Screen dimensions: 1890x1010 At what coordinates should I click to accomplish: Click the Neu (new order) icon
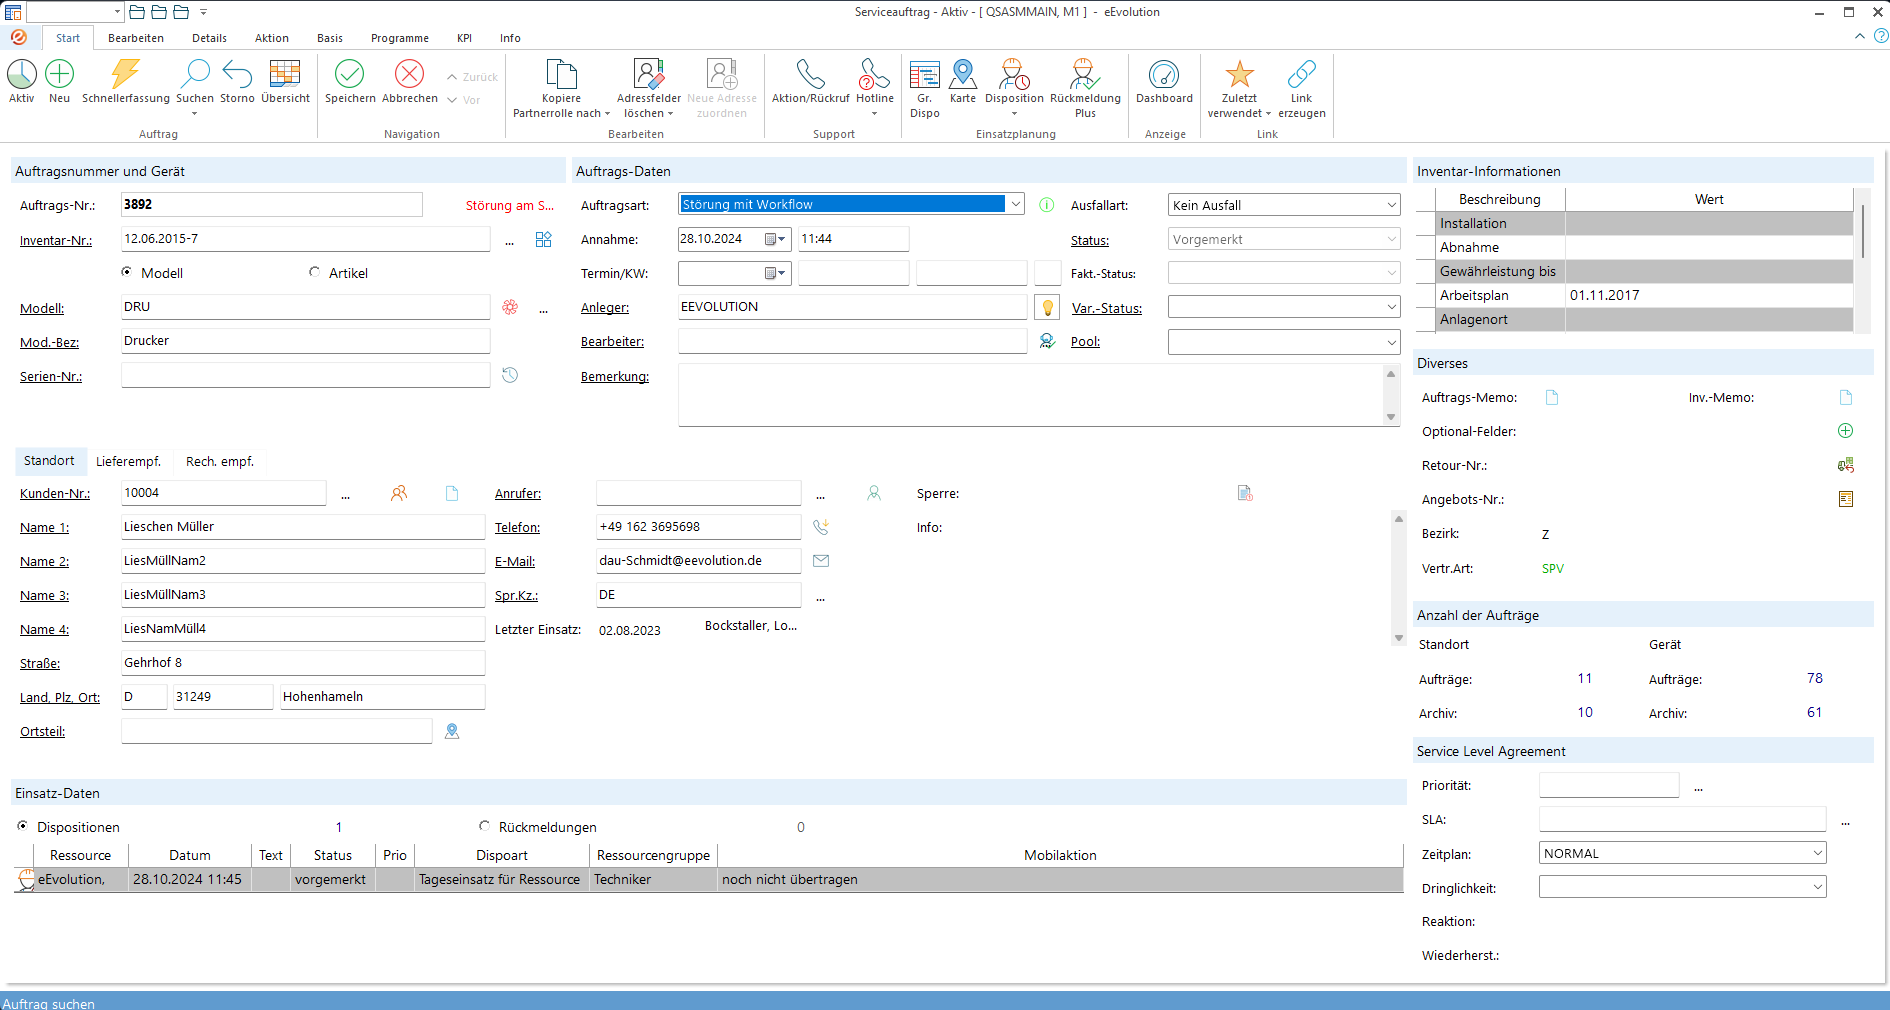[59, 74]
